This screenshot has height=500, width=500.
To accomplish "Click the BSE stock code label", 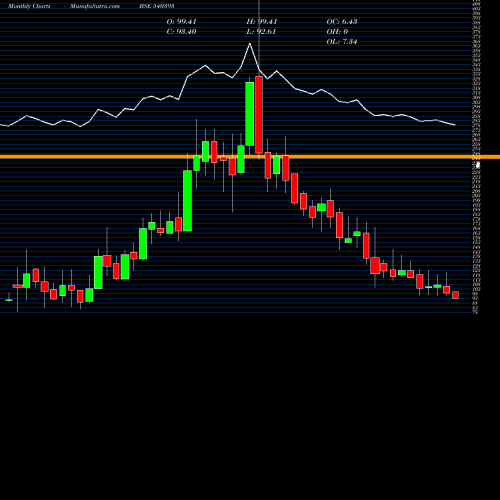I will (157, 6).
